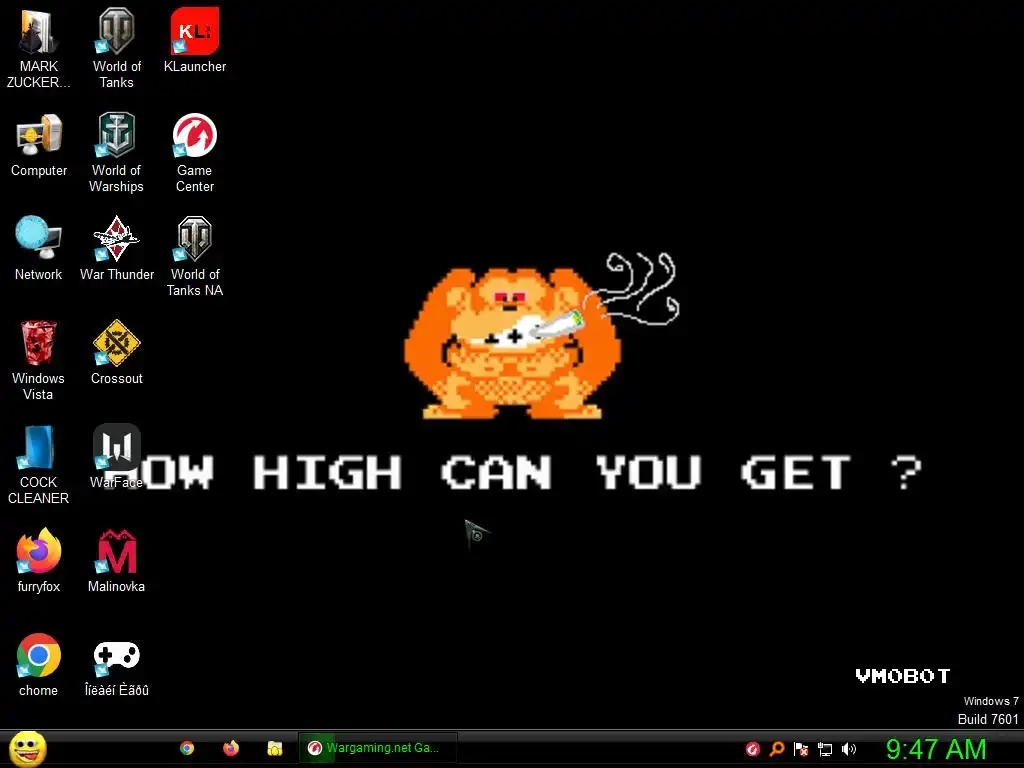Open pinned file explorer folder in taskbar

tap(274, 748)
